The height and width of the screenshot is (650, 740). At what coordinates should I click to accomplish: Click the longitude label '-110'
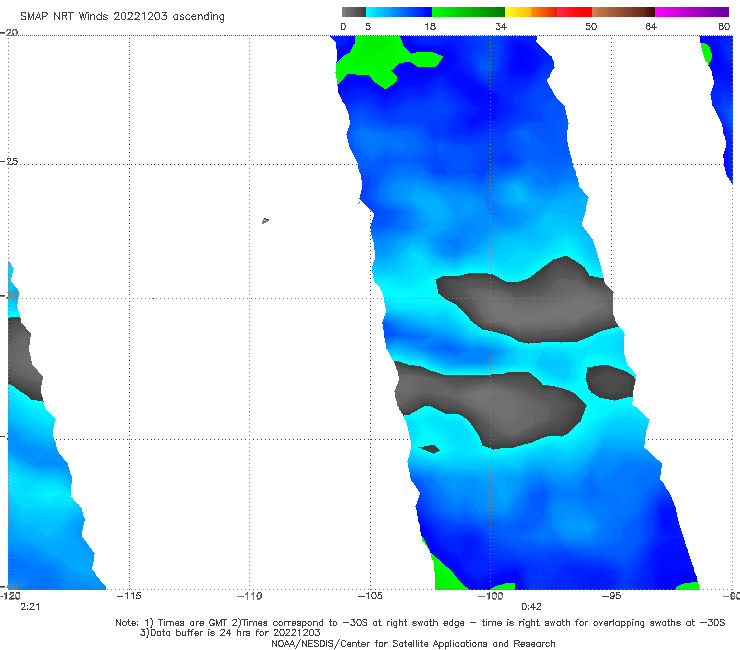(x=249, y=596)
